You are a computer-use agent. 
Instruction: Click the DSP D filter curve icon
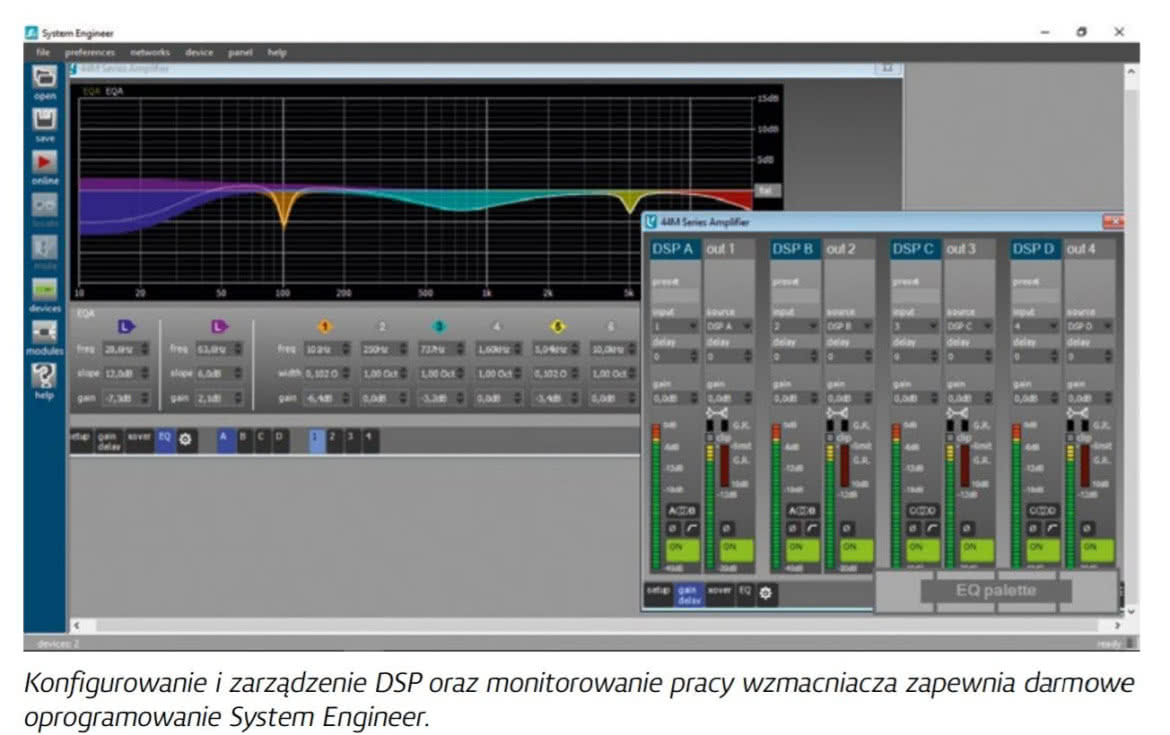(1052, 528)
